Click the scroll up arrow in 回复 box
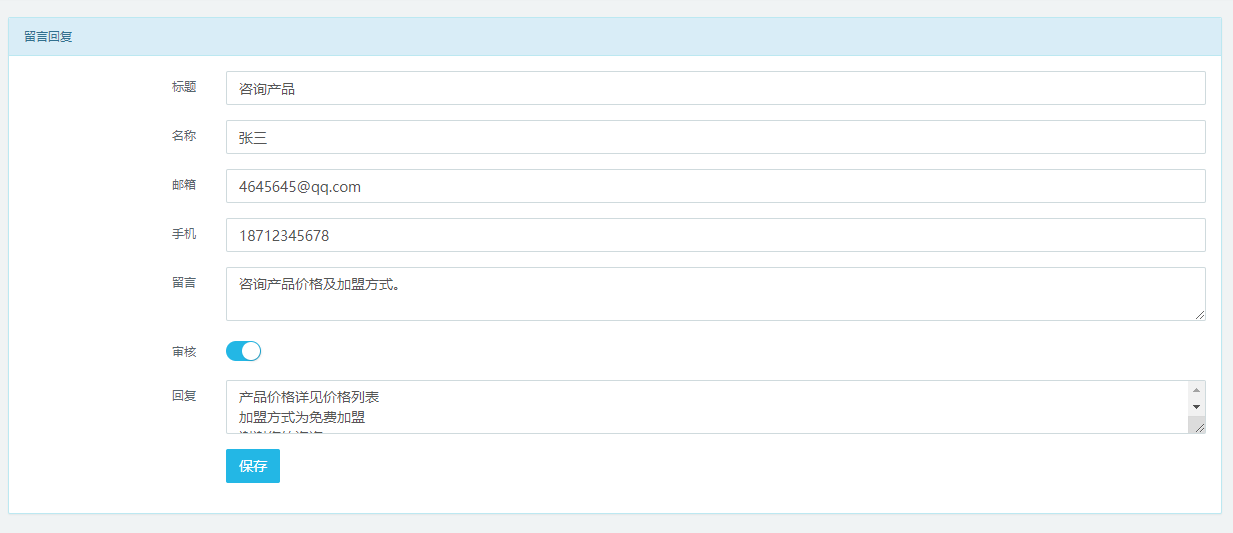Viewport: 1233px width, 533px height. 1196,390
